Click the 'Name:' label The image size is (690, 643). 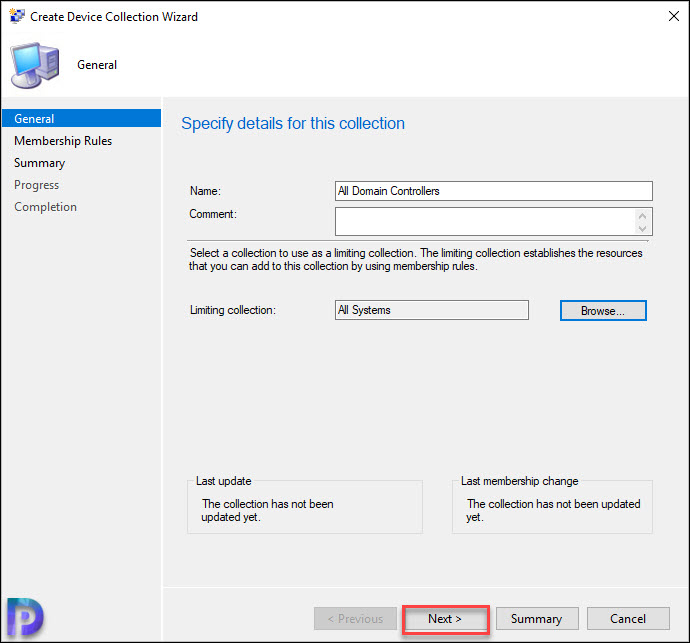(206, 191)
